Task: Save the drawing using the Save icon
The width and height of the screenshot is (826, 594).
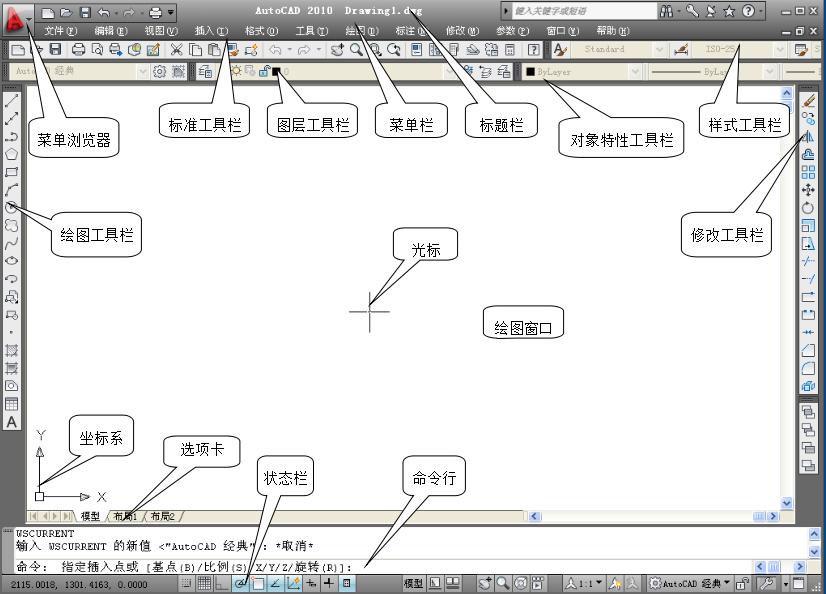Action: click(x=55, y=50)
